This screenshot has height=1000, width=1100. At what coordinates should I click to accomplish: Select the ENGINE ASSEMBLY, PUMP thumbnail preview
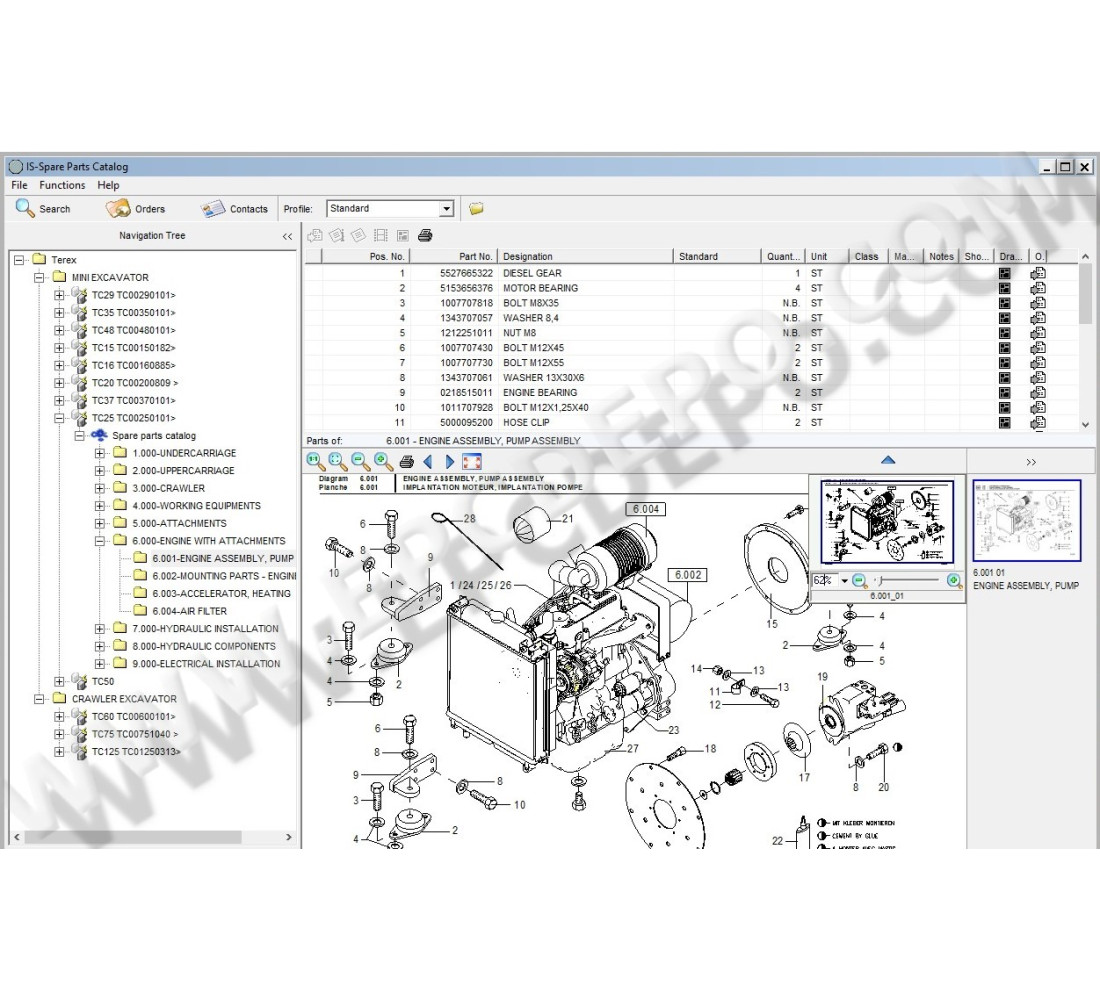[x=1027, y=520]
